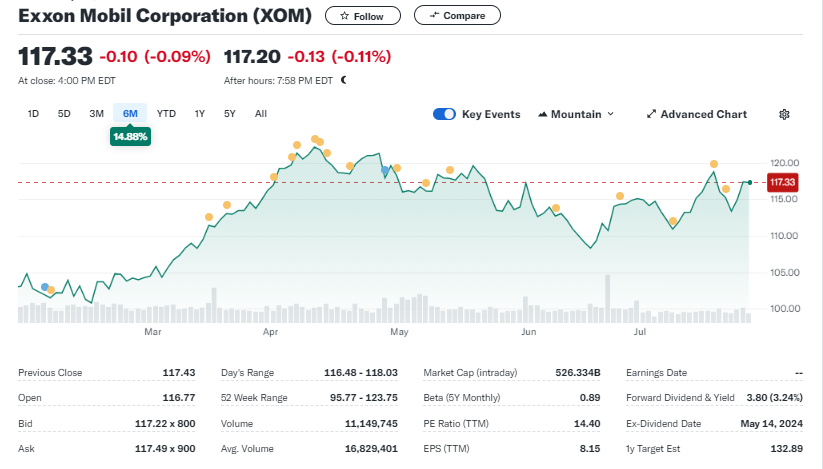Open the Advanced Chart link

click(697, 114)
